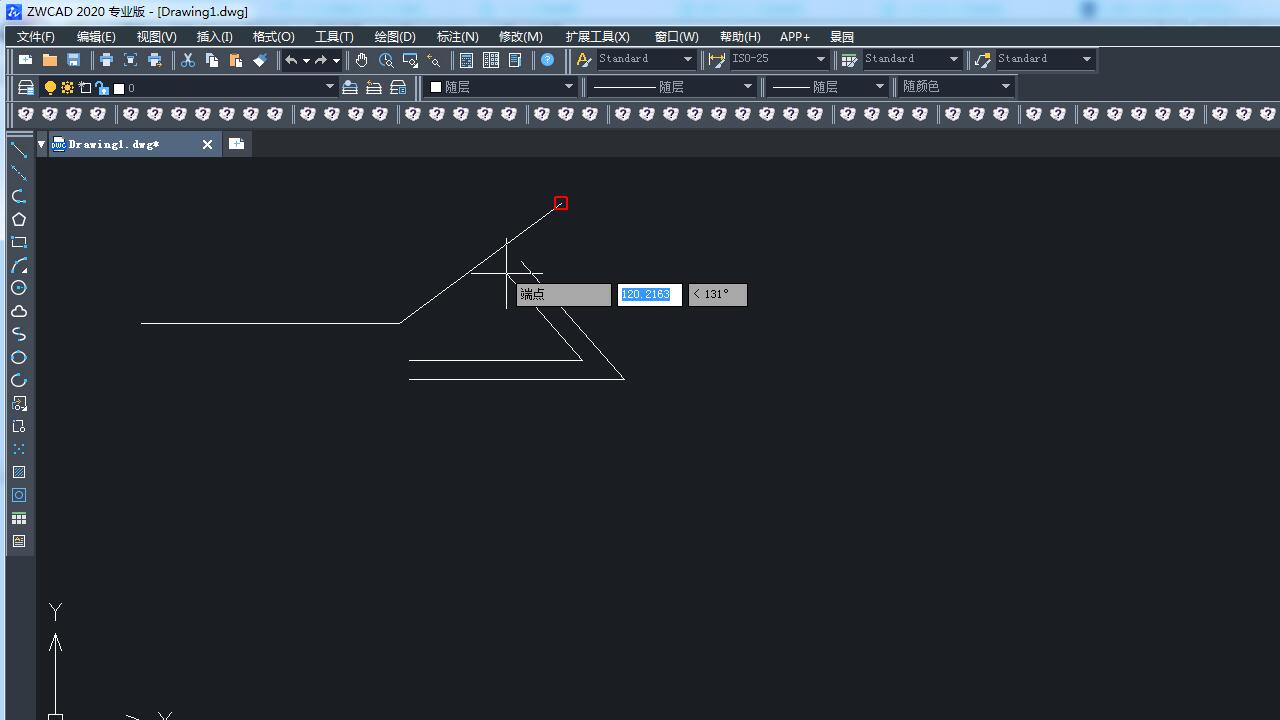Open the 绘图(D) menu

tap(395, 37)
